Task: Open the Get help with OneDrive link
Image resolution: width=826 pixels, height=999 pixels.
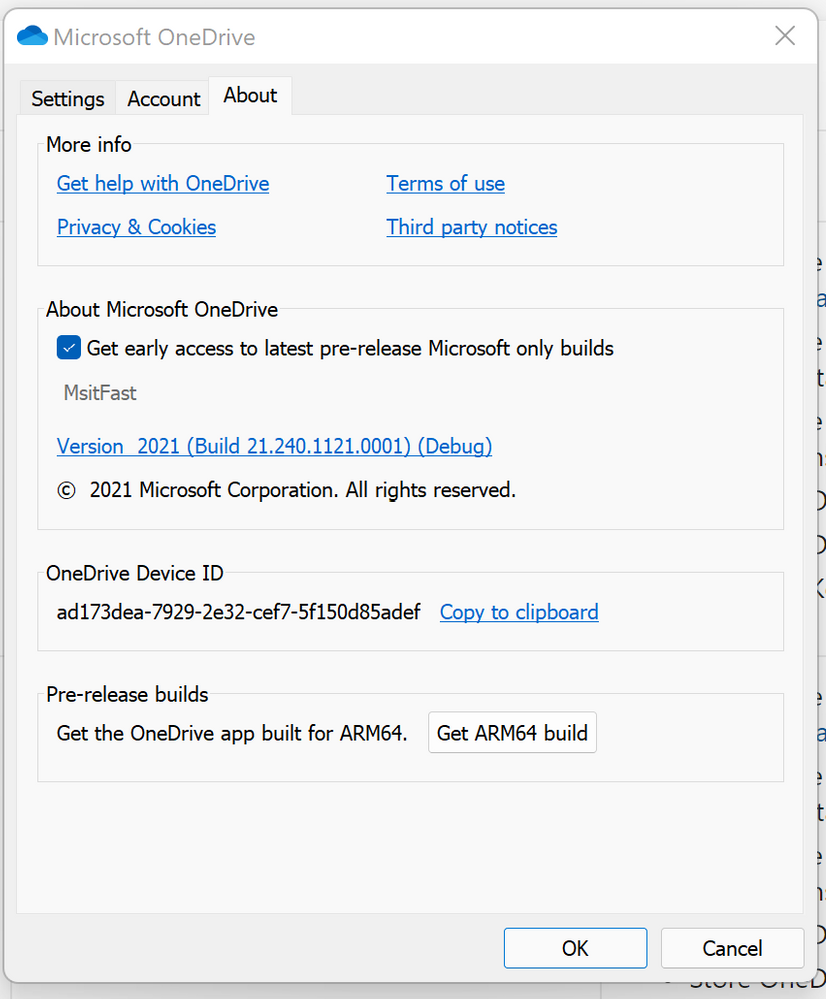Action: coord(163,183)
